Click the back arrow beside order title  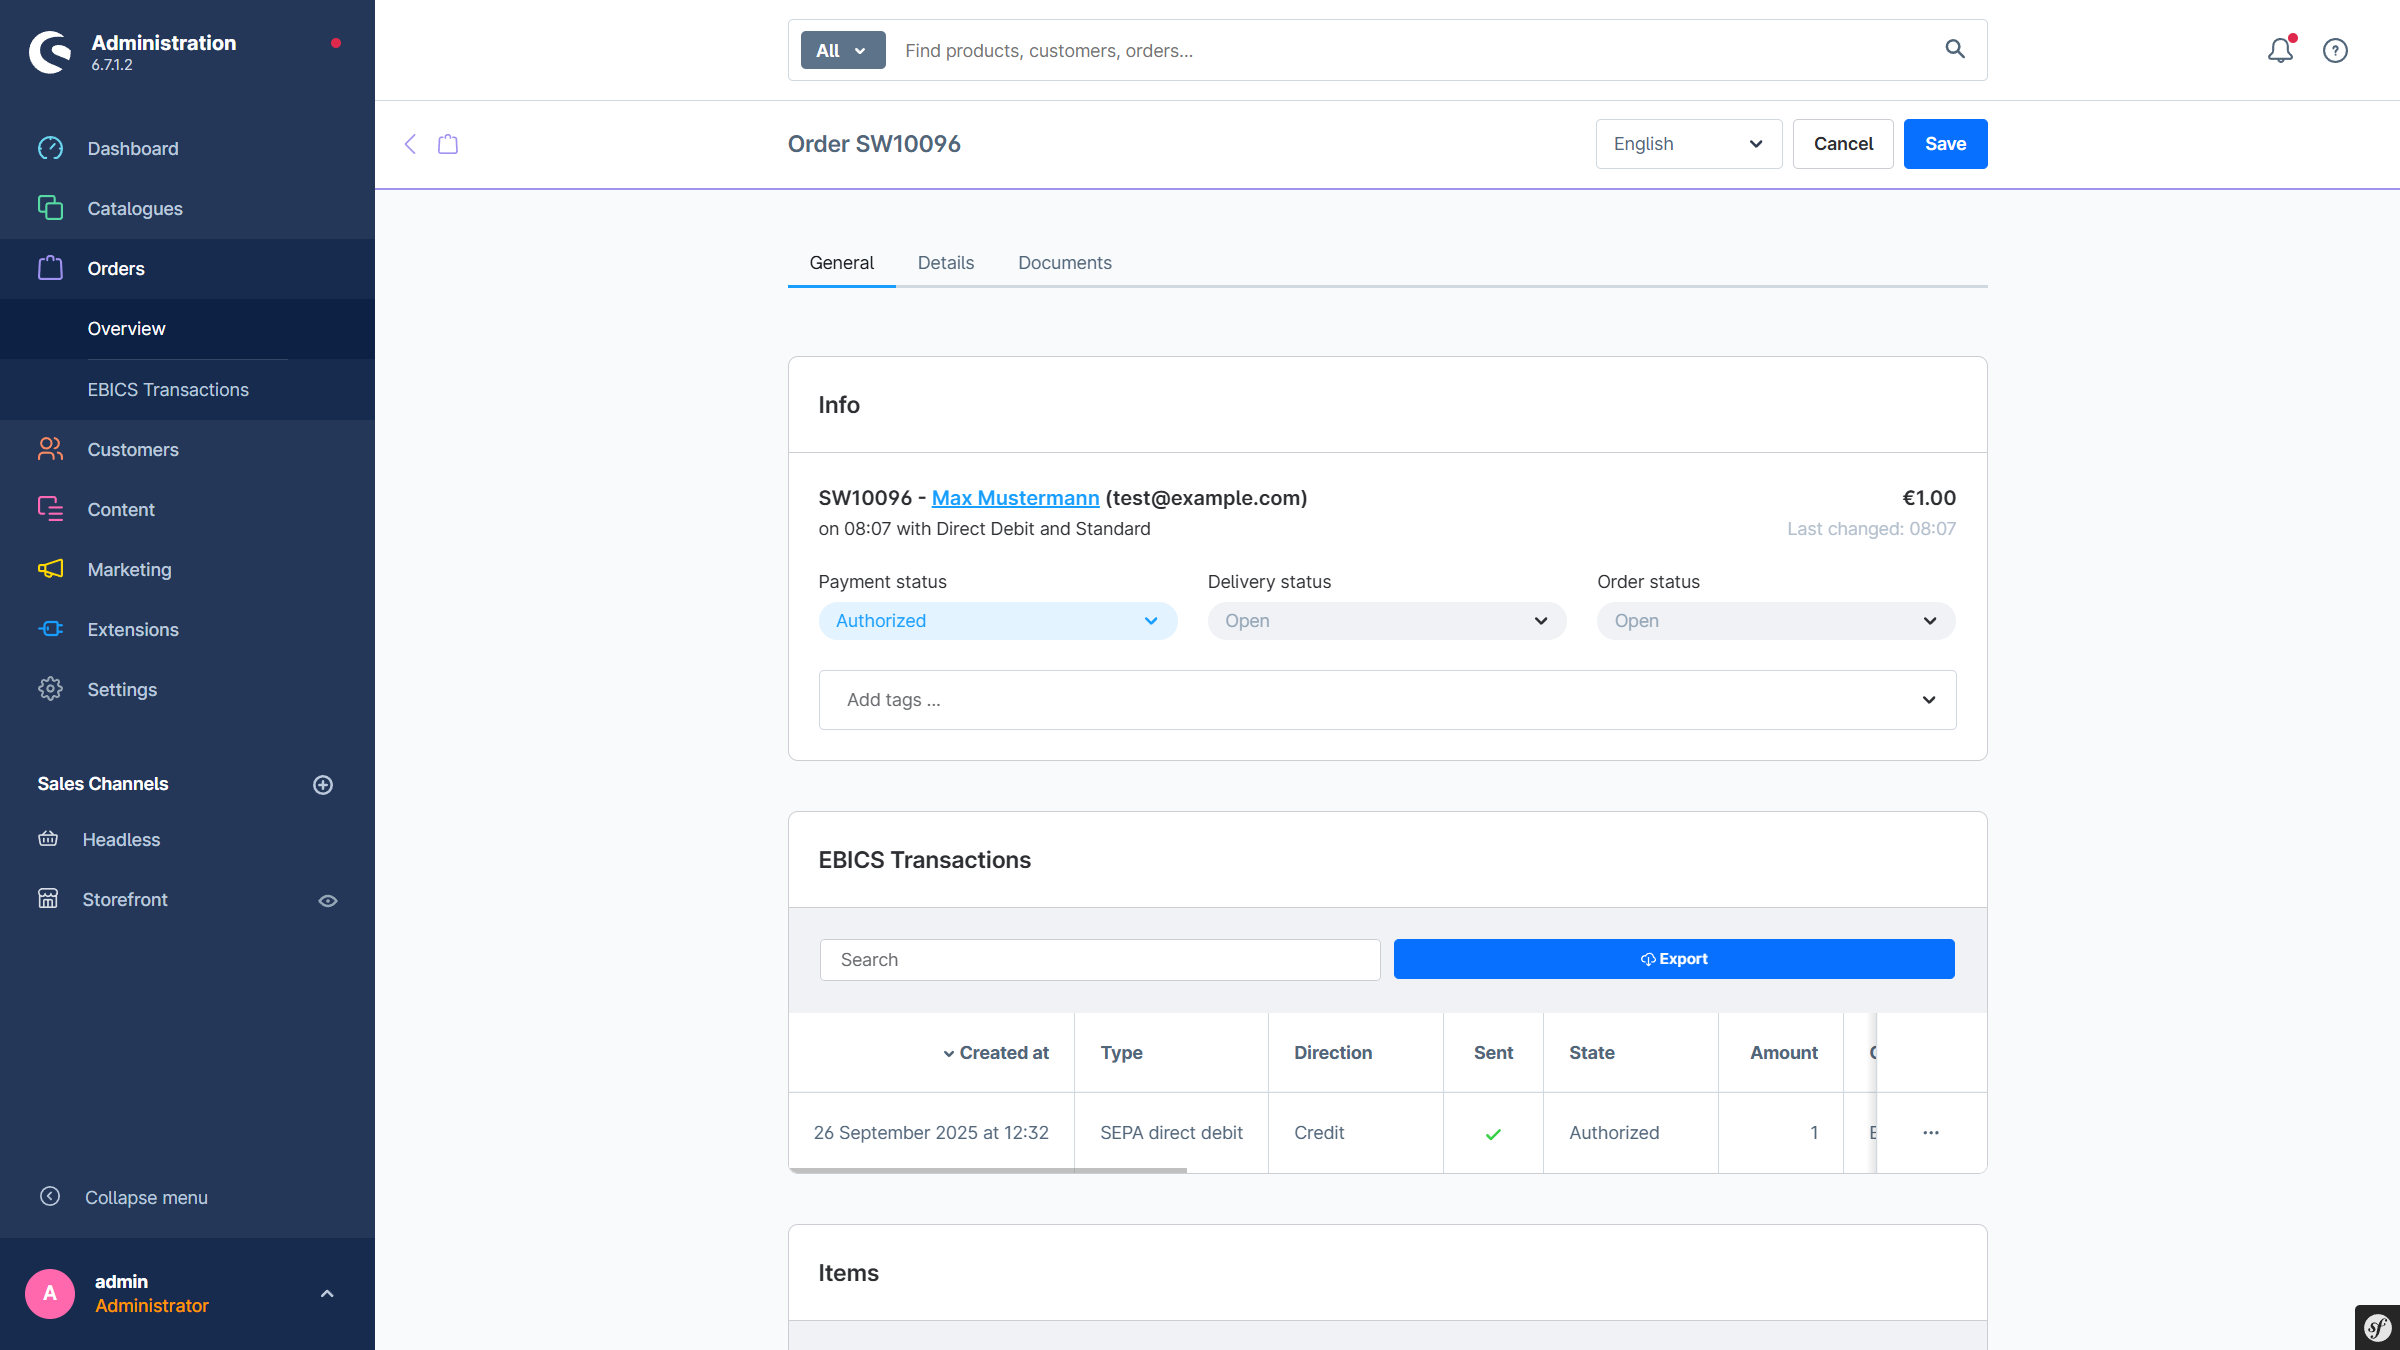[410, 144]
